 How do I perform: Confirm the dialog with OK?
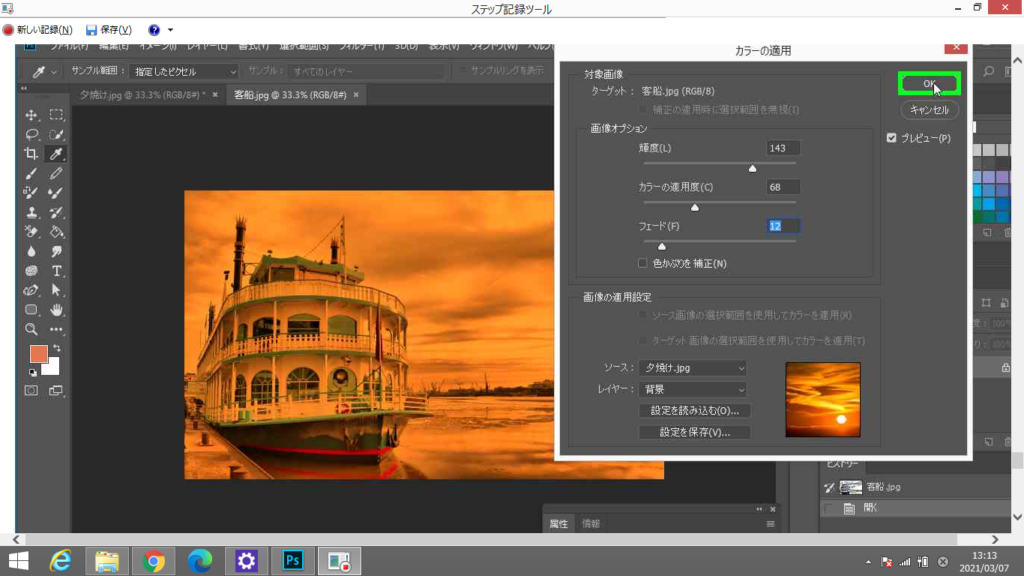click(929, 84)
